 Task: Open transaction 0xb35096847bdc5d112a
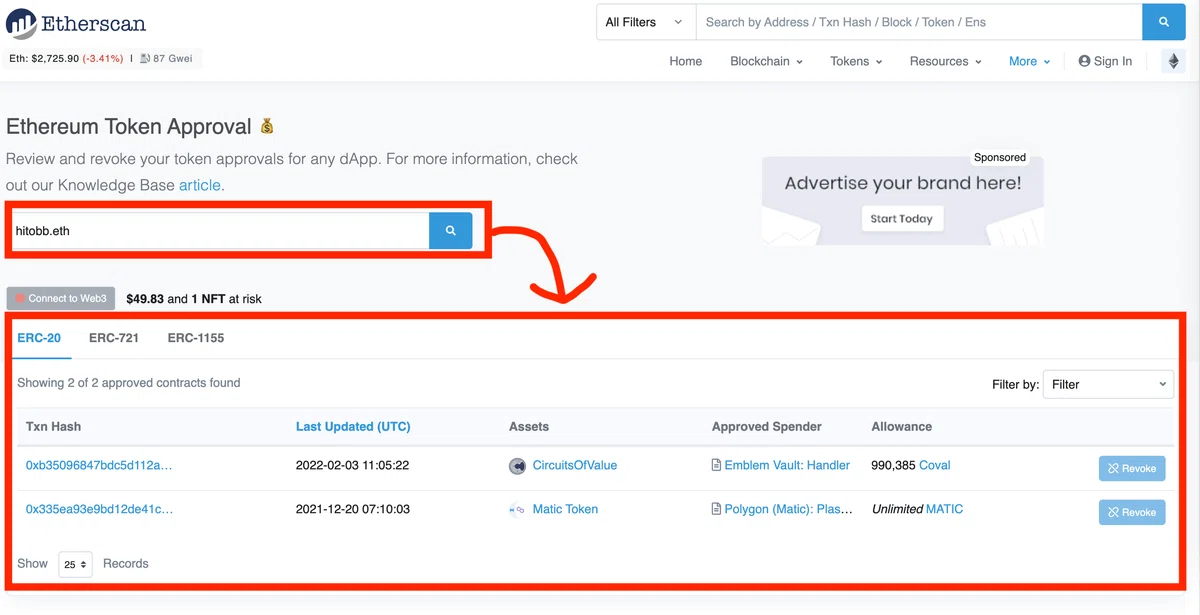point(99,465)
